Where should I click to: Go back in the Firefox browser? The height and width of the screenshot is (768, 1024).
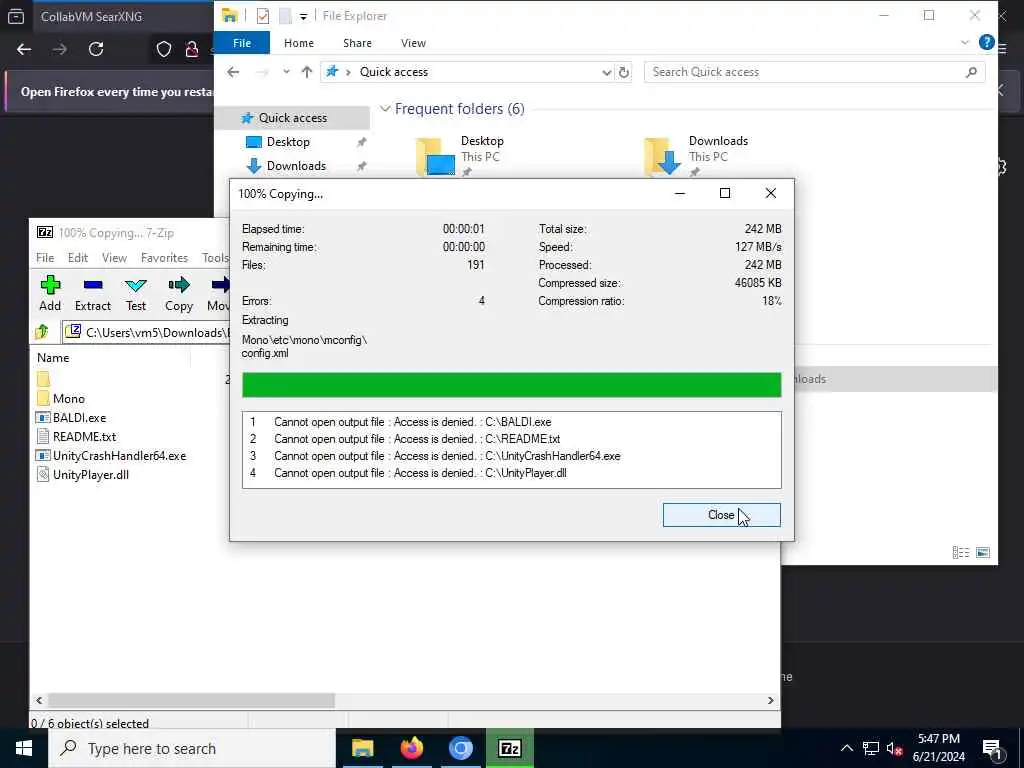pyautogui.click(x=24, y=49)
